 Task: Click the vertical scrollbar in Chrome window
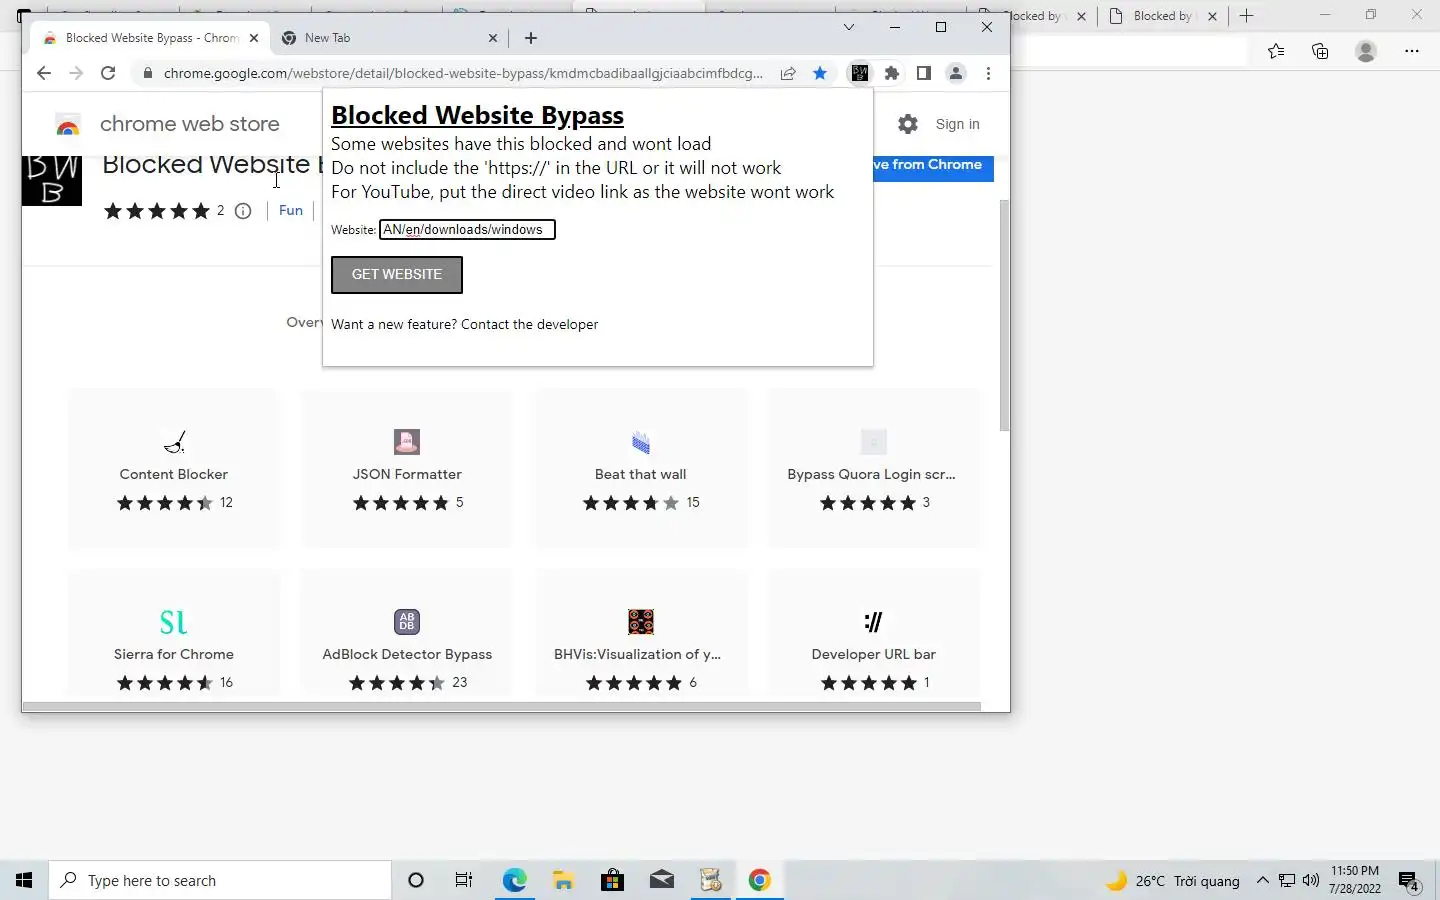coord(1004,315)
